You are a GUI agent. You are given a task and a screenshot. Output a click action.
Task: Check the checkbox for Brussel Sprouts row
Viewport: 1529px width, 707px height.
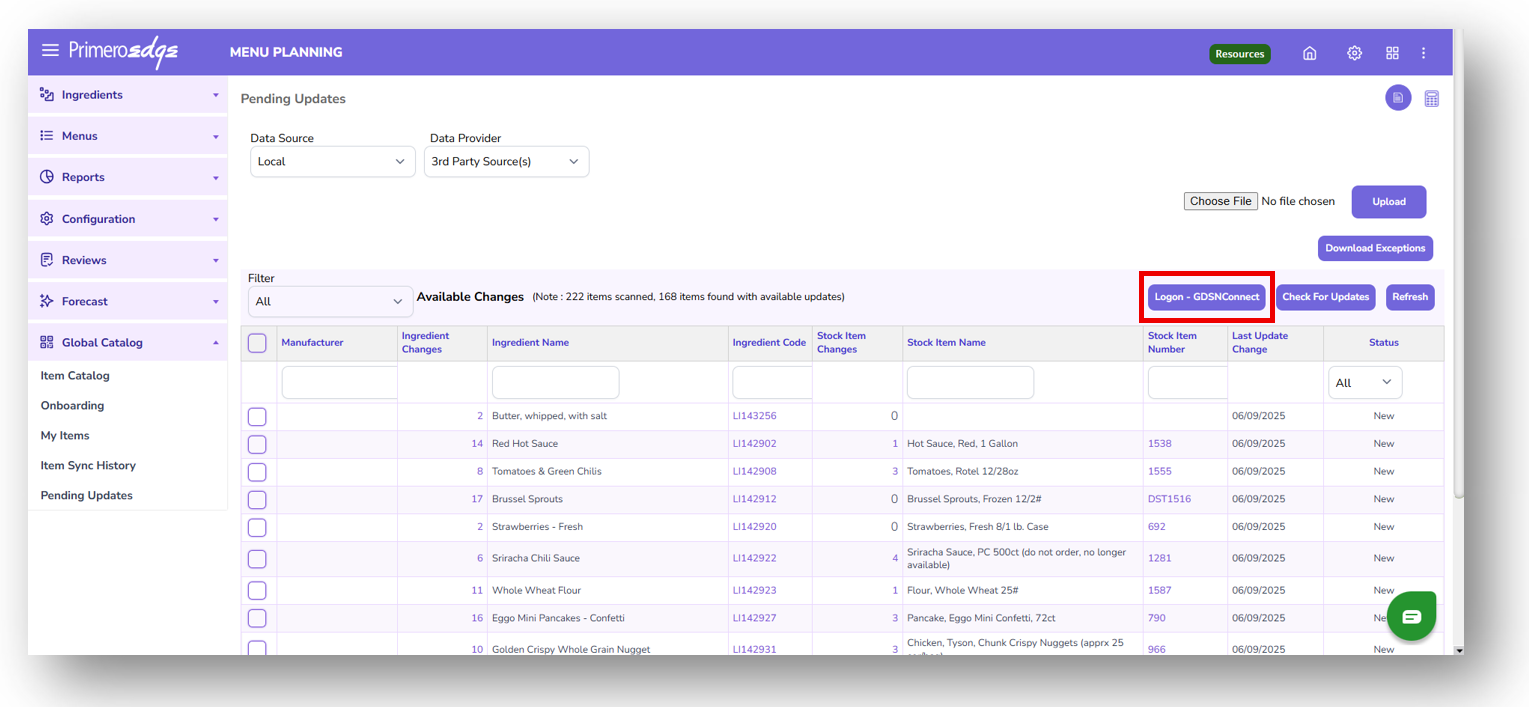point(257,499)
